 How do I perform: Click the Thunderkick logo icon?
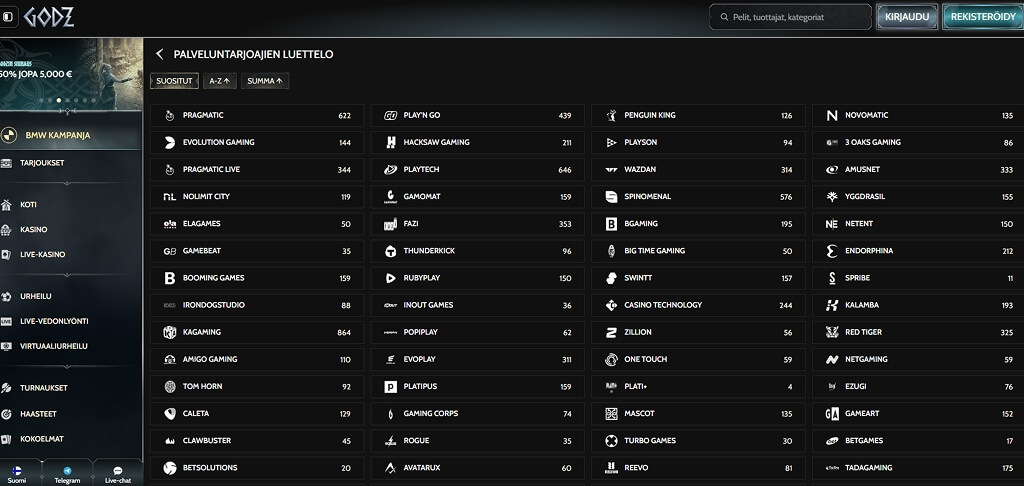click(x=391, y=251)
